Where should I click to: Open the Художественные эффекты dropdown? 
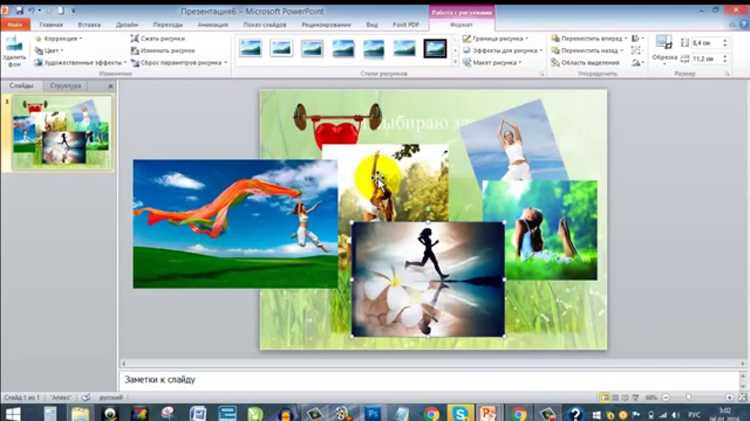tap(80, 63)
